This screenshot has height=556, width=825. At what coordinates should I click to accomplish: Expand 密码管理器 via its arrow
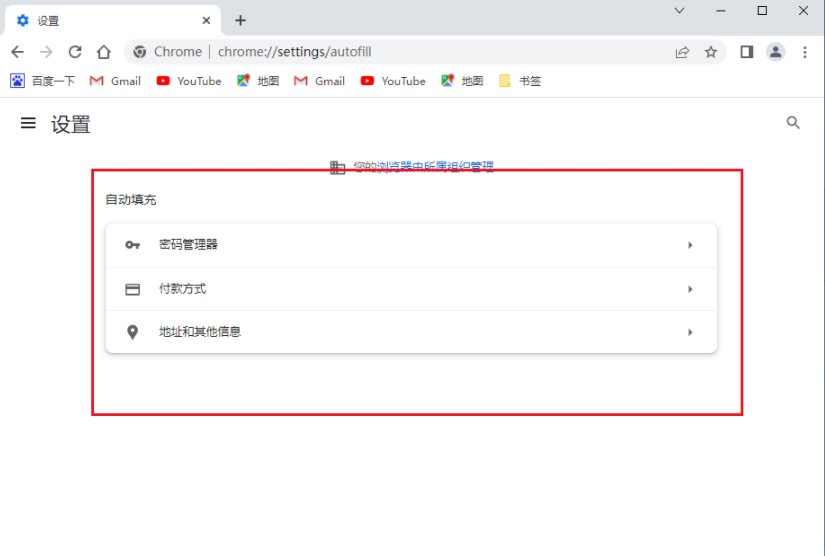click(690, 245)
